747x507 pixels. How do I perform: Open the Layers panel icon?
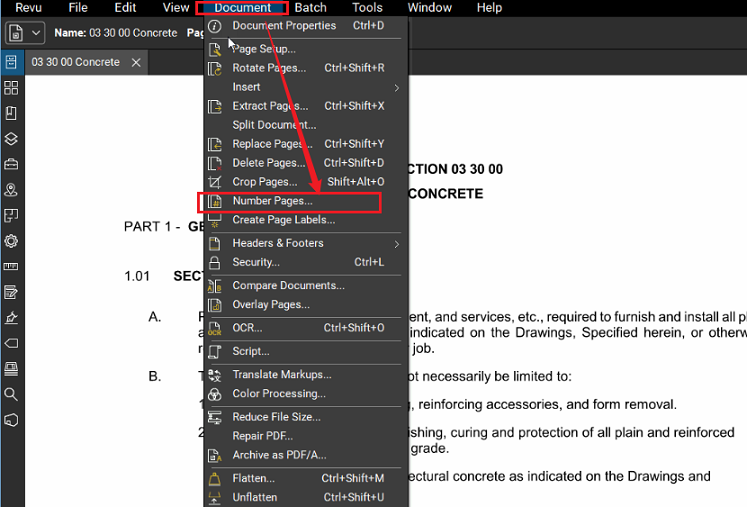click(x=11, y=139)
